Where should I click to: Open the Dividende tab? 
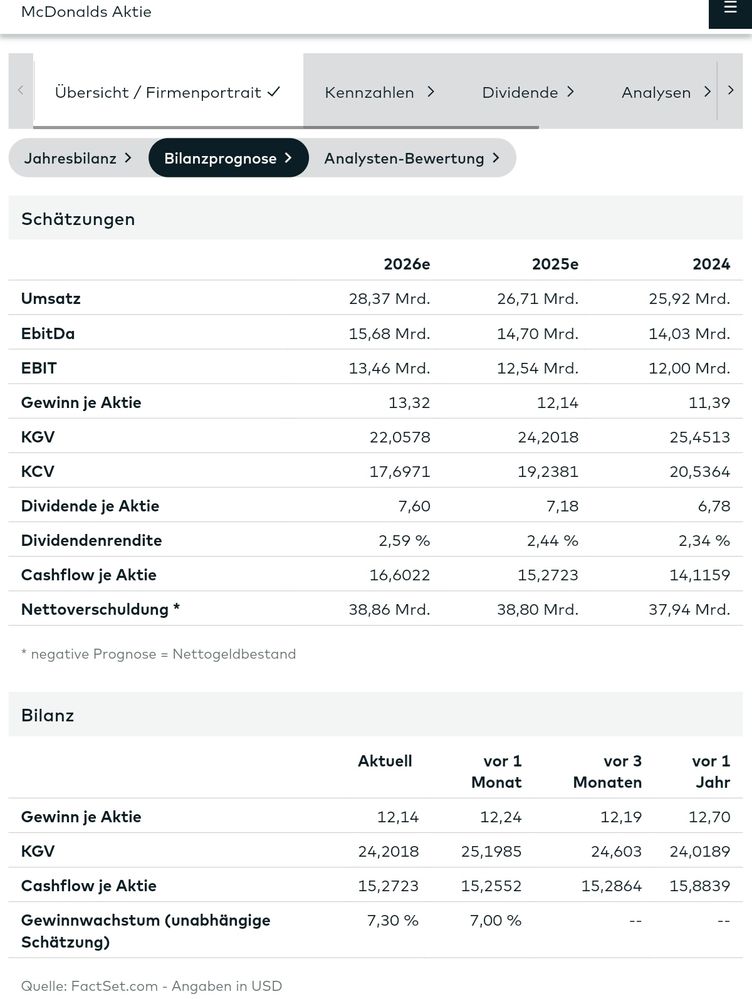click(528, 92)
